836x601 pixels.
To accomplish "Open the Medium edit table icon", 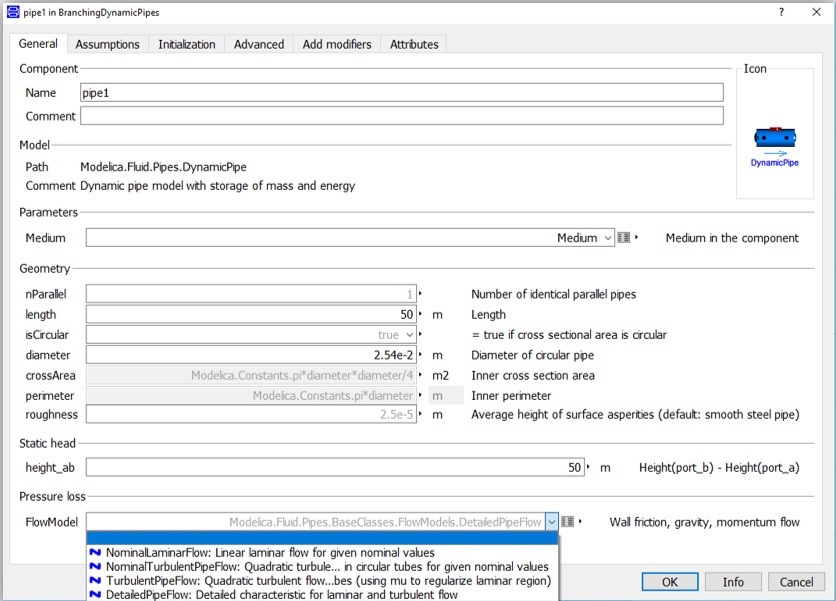I will coord(623,238).
